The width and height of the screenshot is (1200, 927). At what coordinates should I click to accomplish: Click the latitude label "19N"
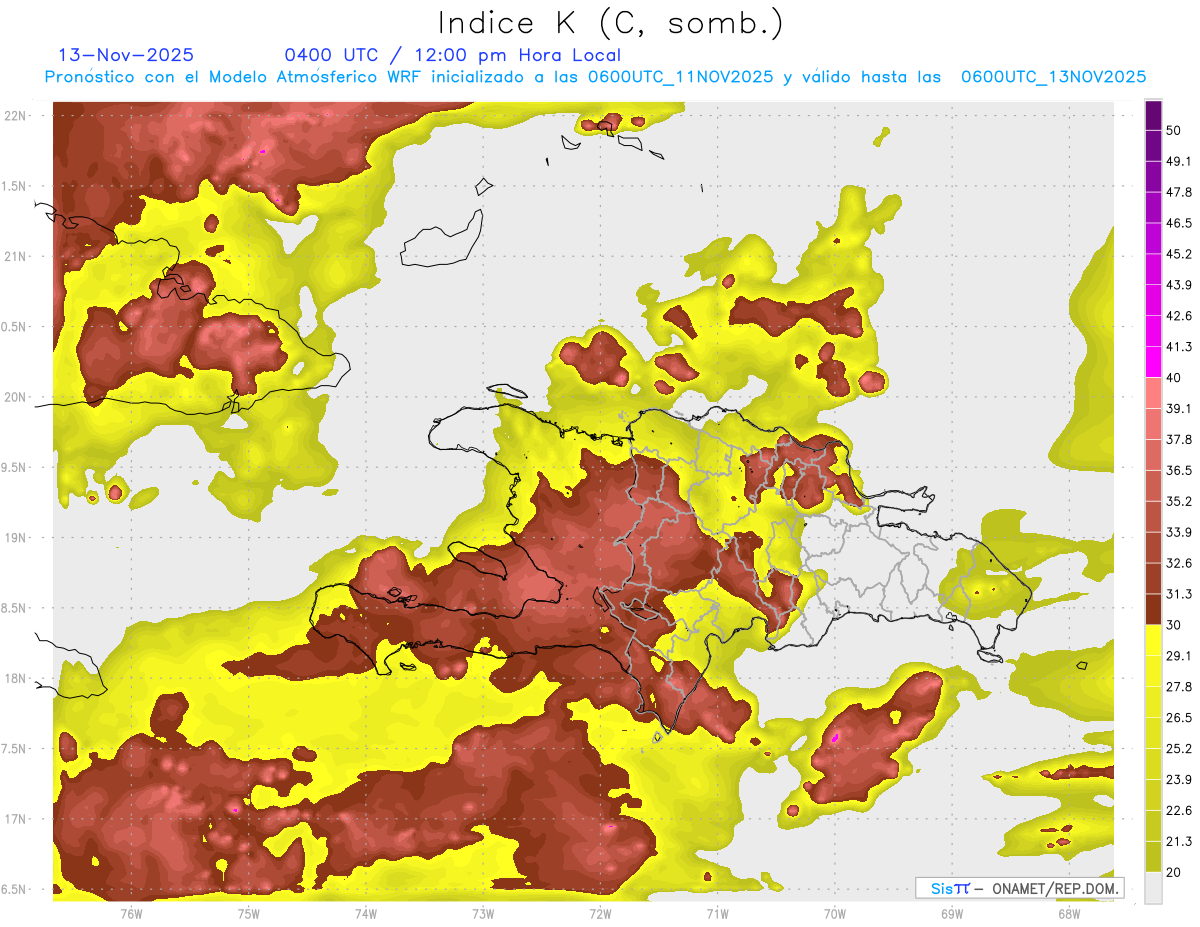[17, 538]
